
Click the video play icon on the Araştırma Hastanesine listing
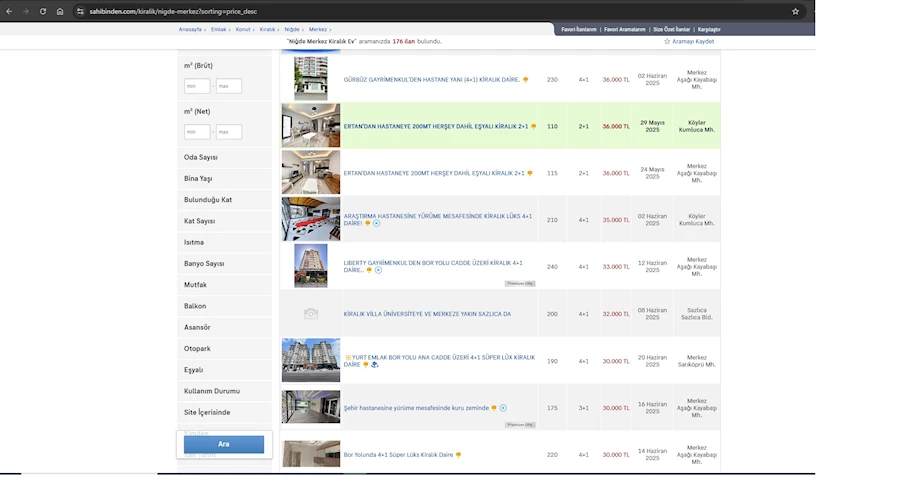point(377,224)
